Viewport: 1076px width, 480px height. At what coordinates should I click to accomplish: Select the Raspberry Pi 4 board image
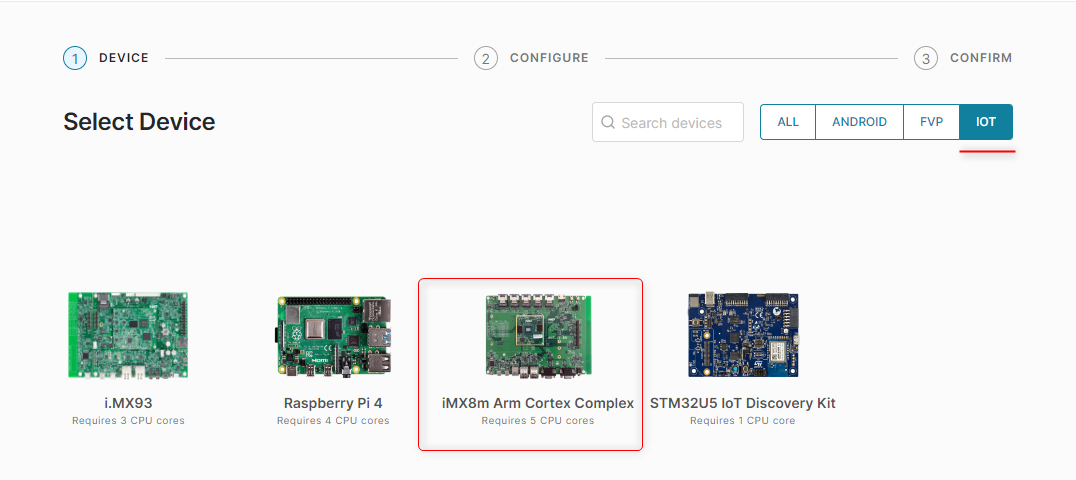pyautogui.click(x=334, y=336)
